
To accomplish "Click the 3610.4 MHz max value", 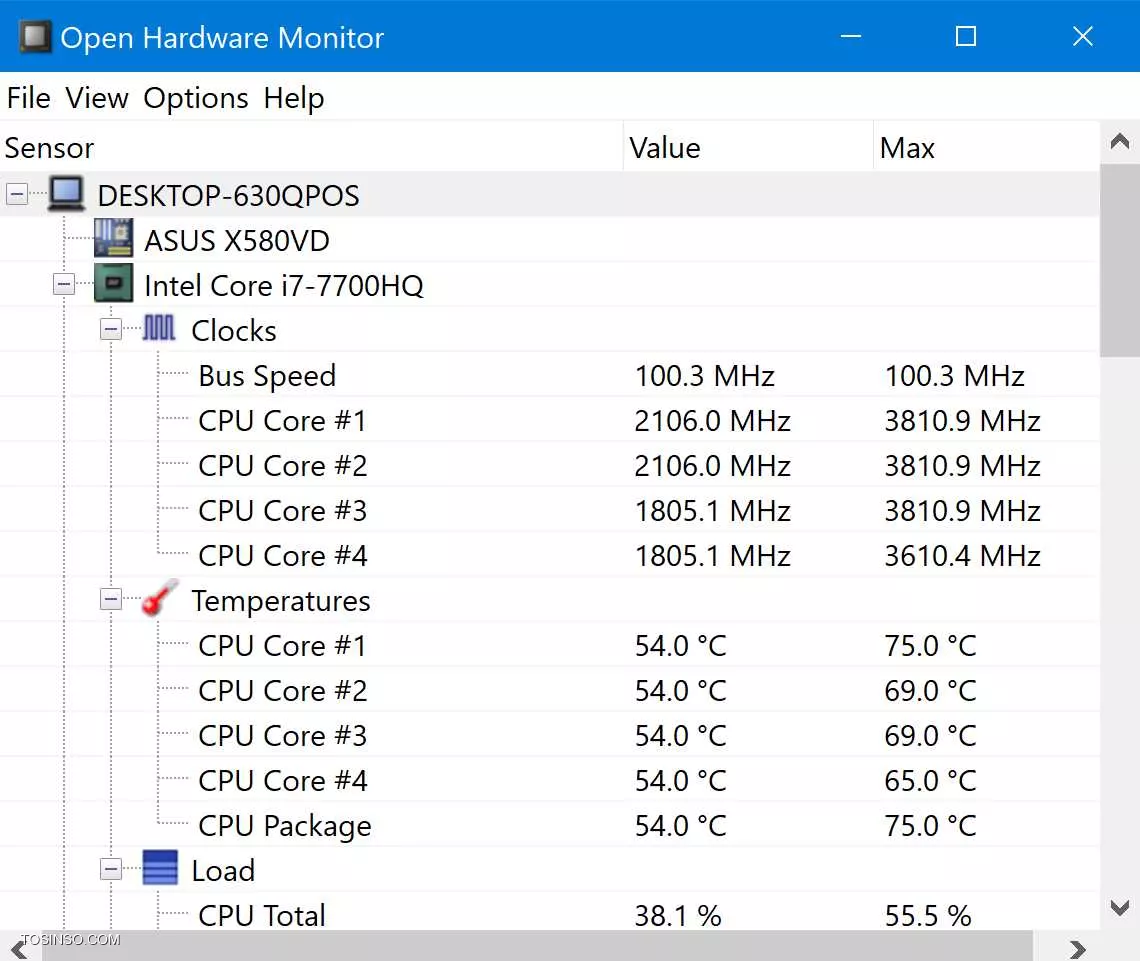I will (x=962, y=556).
